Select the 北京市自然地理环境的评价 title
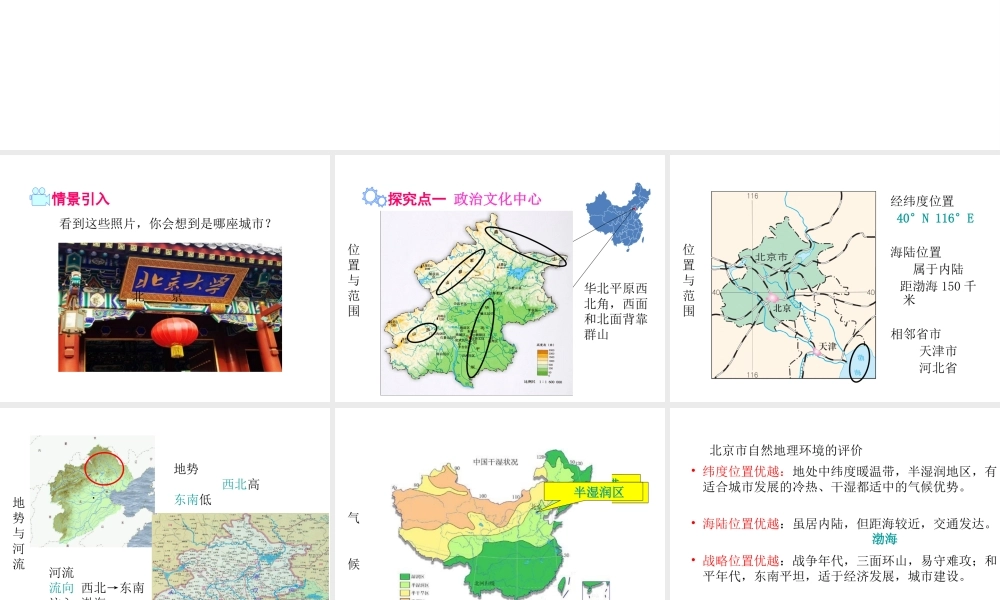This screenshot has height=600, width=1000. tap(786, 450)
